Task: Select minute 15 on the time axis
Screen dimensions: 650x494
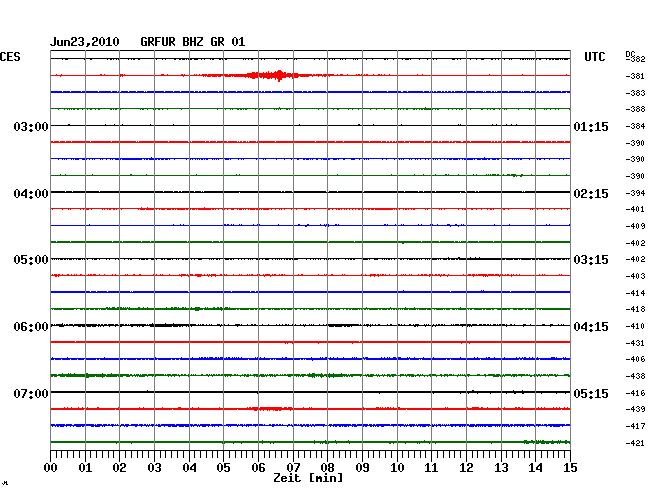Action: [x=570, y=468]
